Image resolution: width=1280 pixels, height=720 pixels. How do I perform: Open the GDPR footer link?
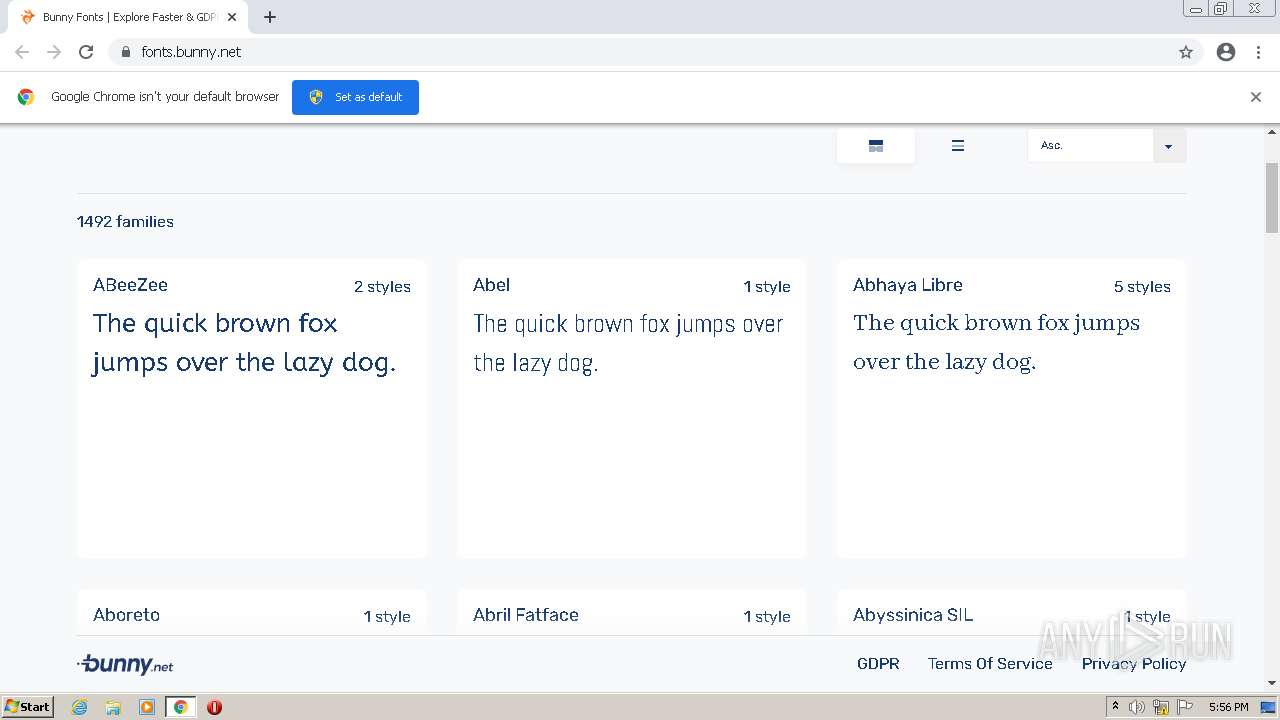[x=878, y=664]
